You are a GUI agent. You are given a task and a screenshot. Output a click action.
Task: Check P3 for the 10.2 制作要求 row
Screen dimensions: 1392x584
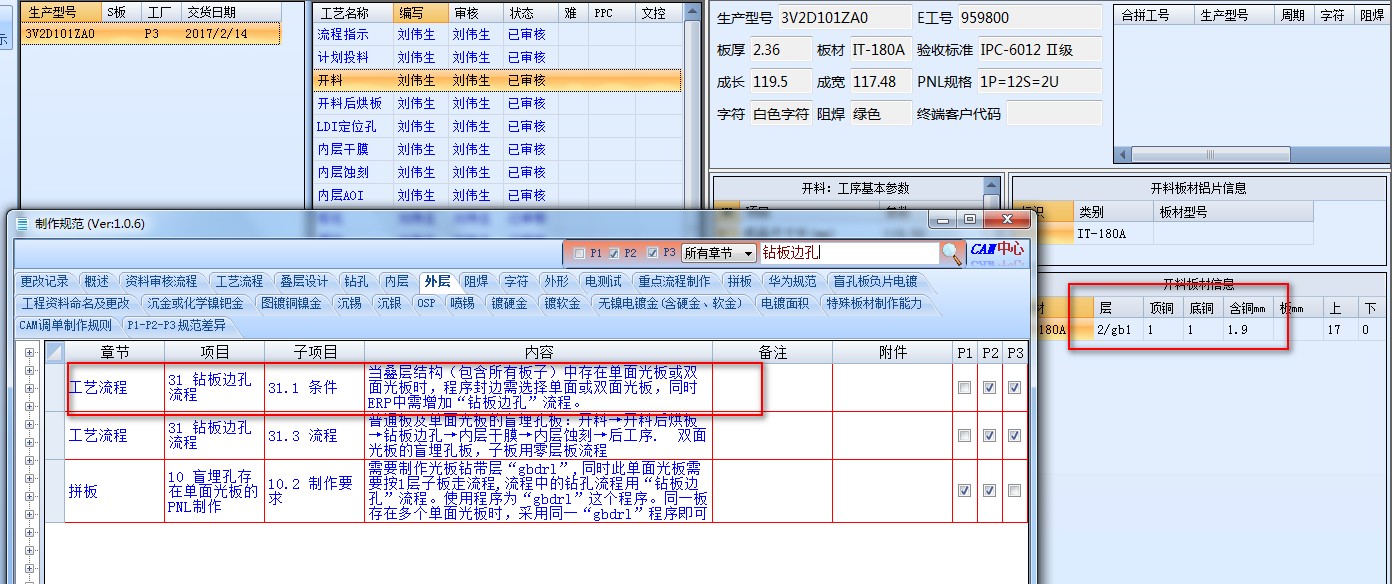[x=1015, y=491]
